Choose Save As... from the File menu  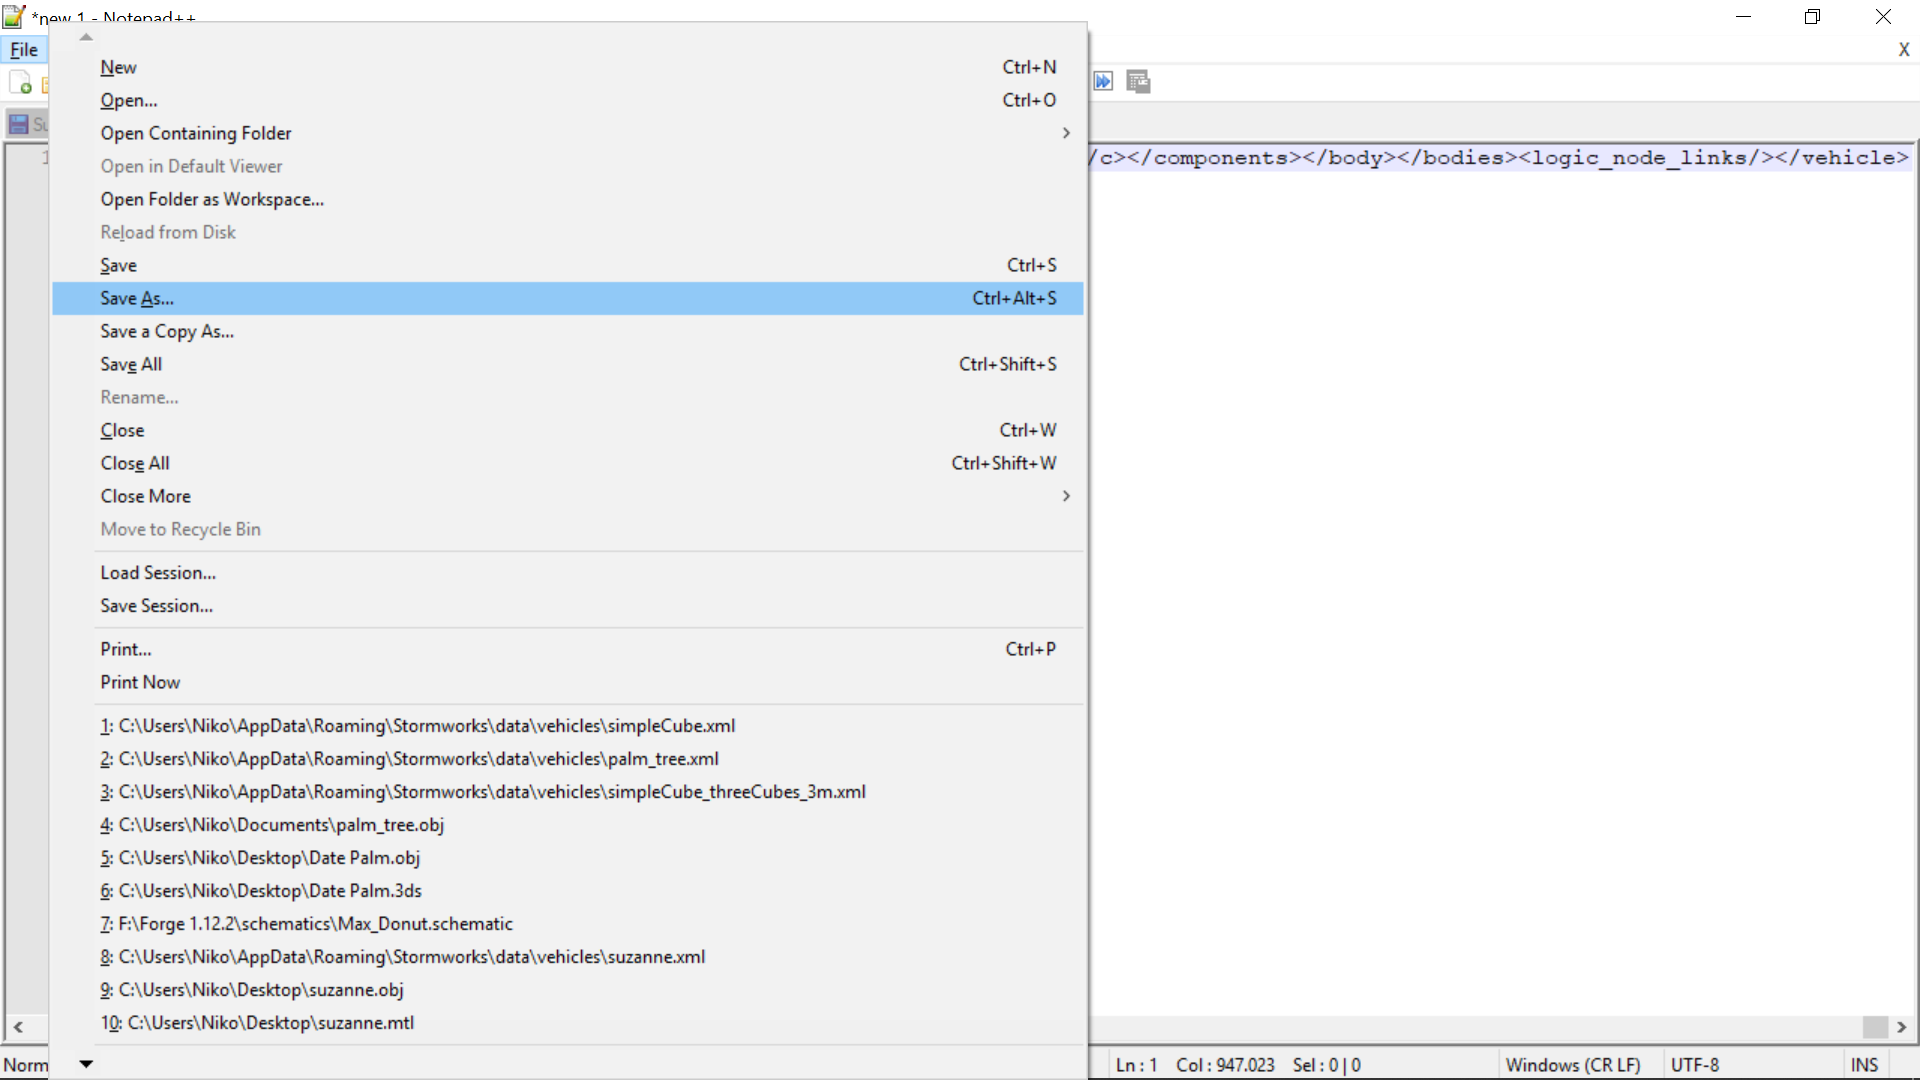137,298
